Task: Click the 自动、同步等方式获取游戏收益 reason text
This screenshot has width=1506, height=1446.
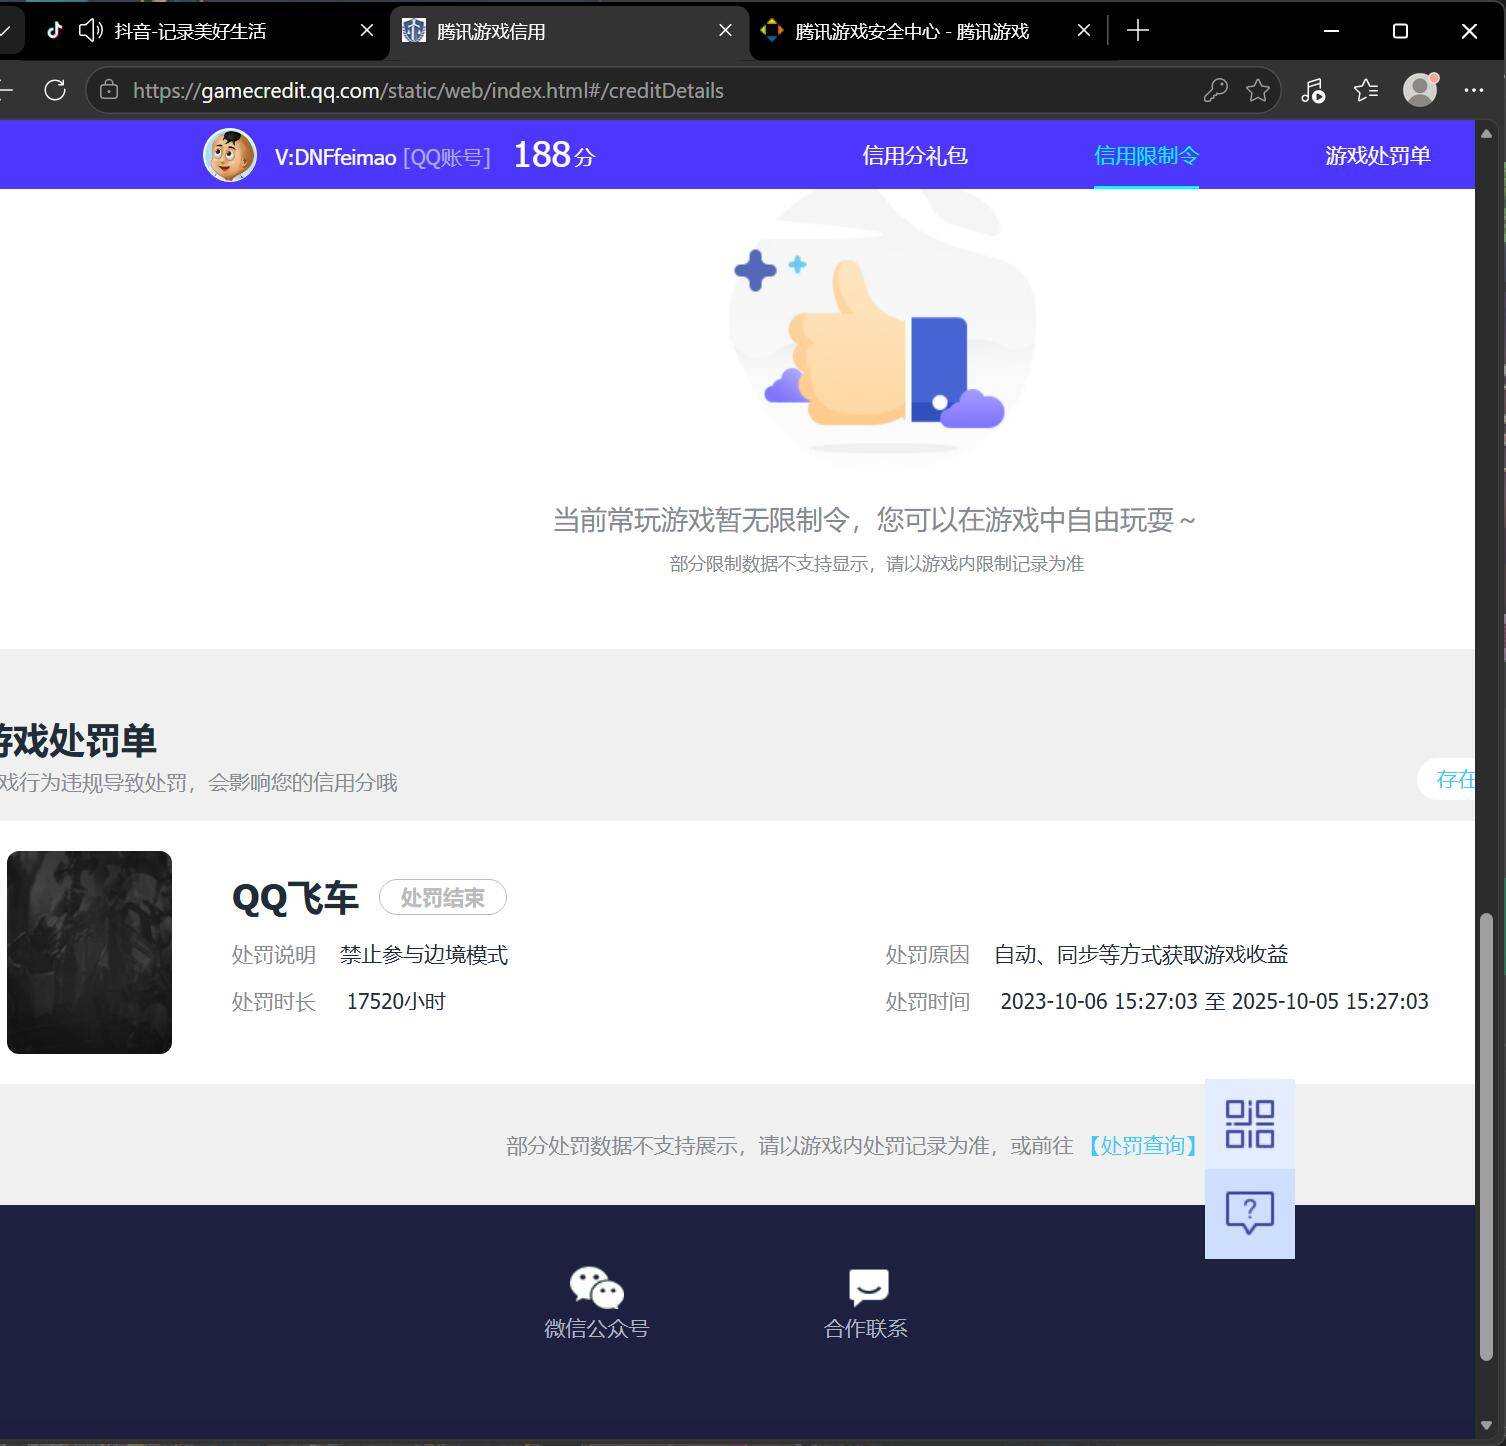Action: tap(1141, 955)
